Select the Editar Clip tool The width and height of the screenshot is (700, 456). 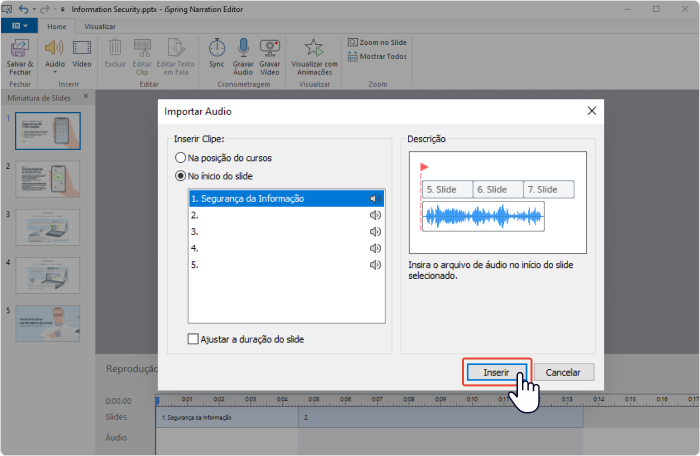[x=142, y=57]
